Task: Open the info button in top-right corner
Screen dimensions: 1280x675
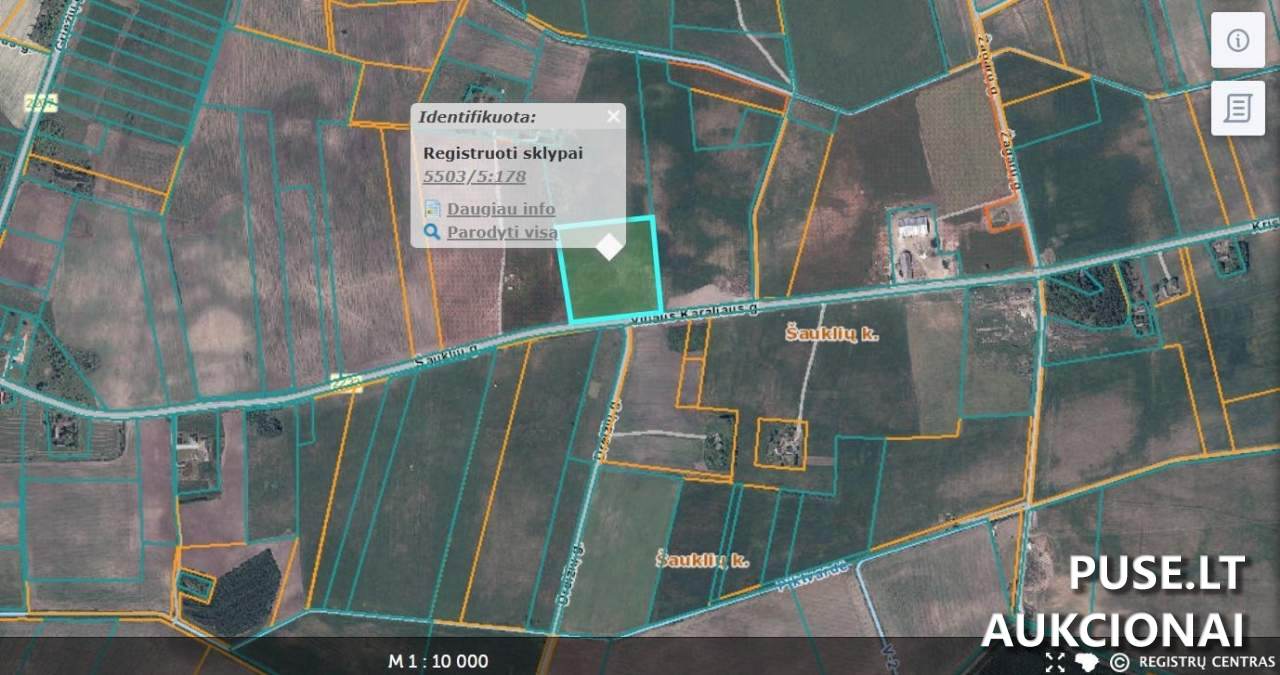Action: 1238,41
